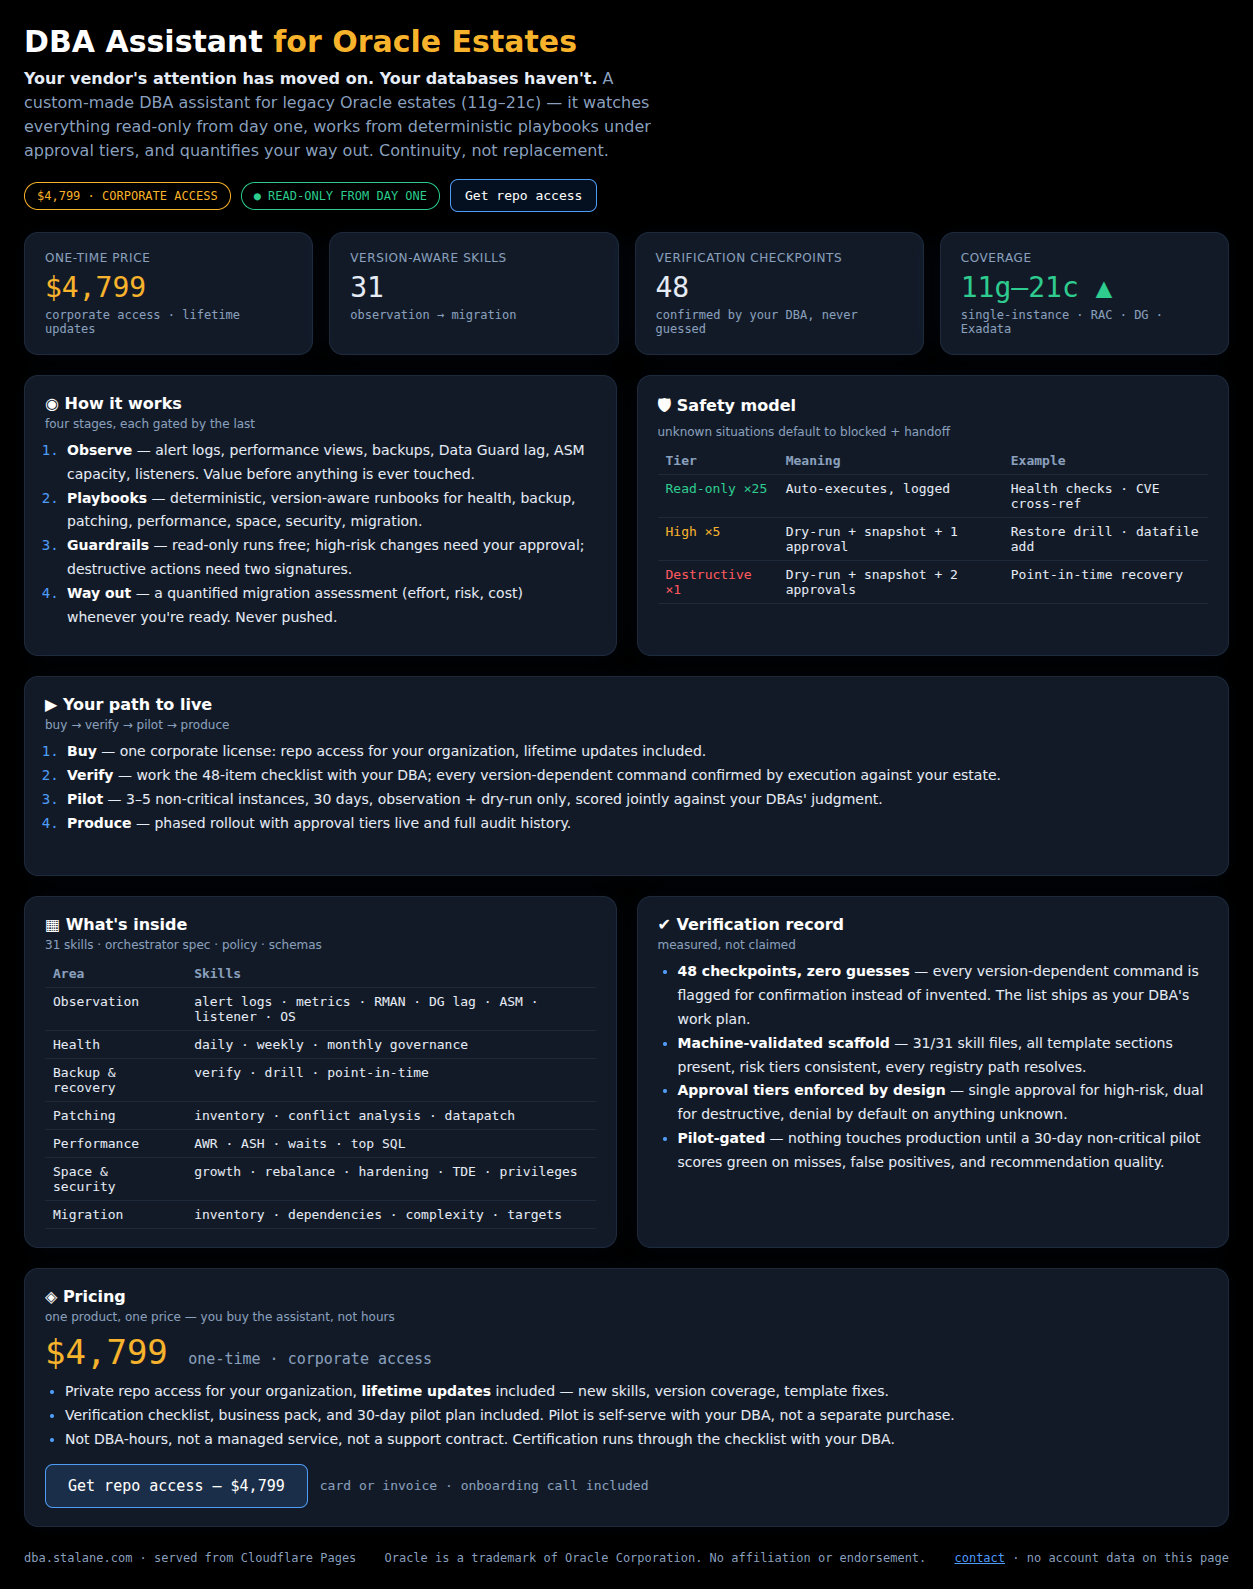Click the 'Observe' step in How it works
The height and width of the screenshot is (1589, 1253).
99,450
